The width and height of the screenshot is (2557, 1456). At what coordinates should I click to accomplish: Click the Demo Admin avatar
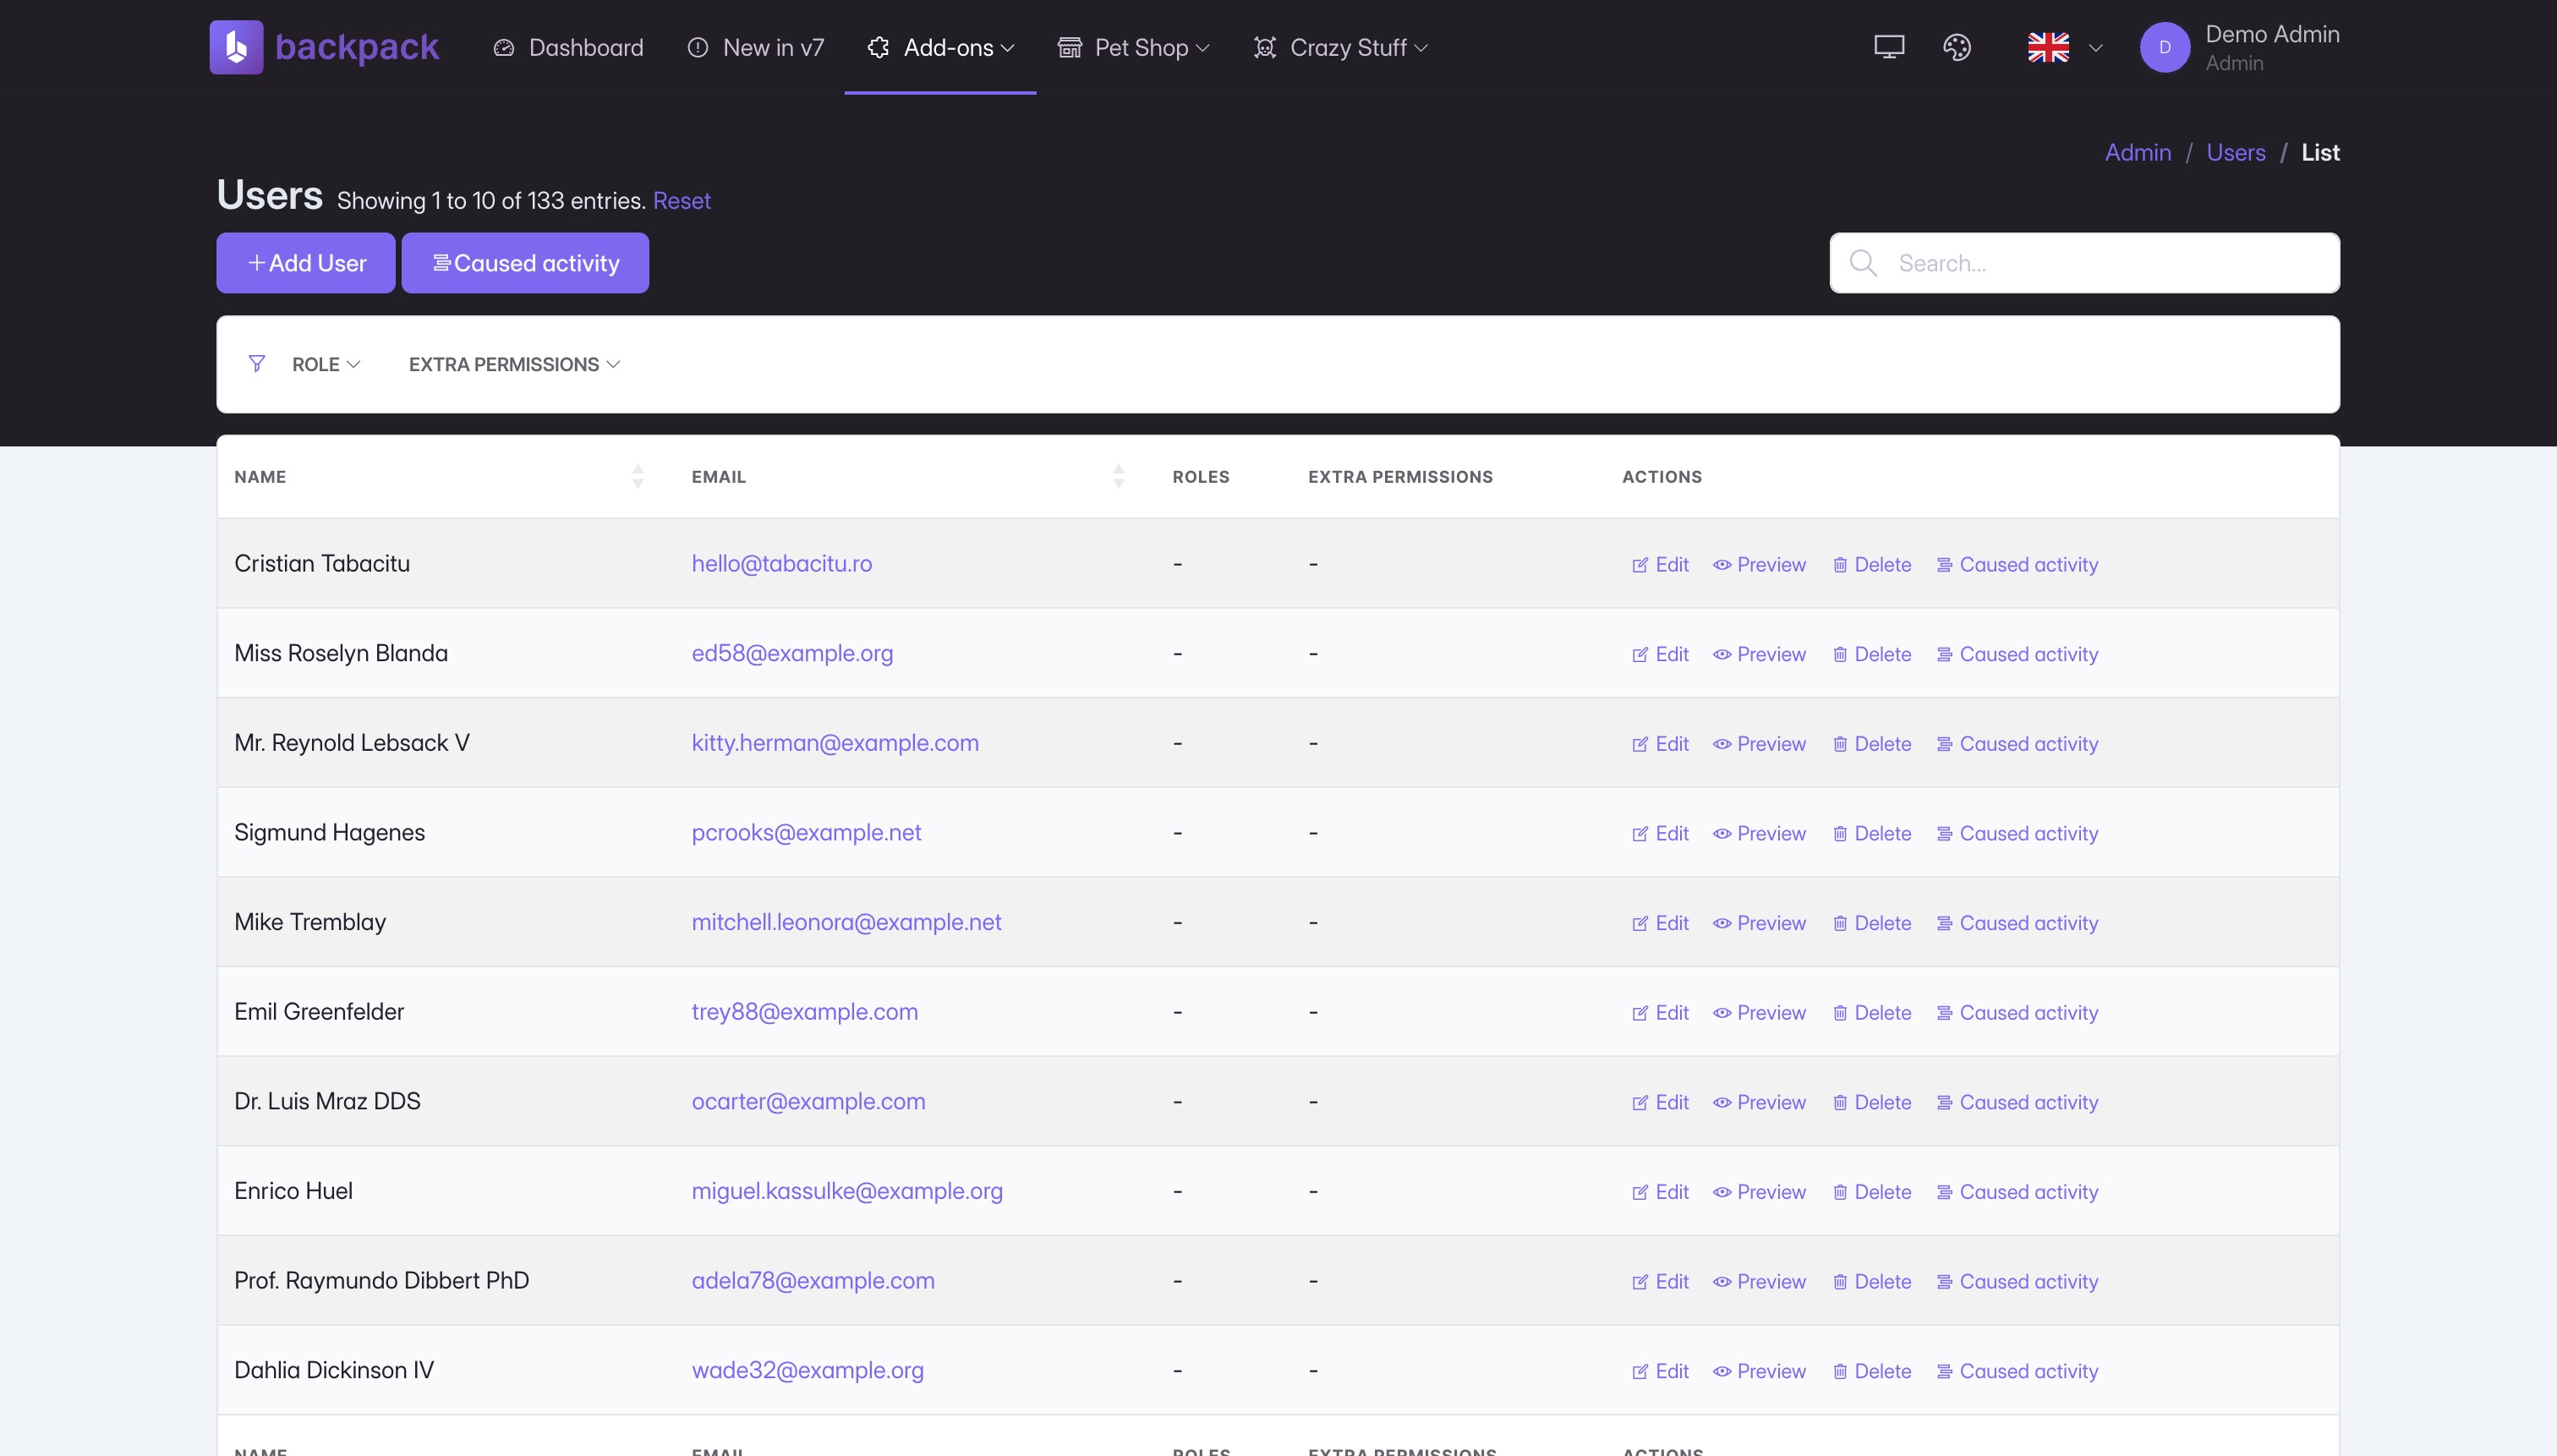2164,47
